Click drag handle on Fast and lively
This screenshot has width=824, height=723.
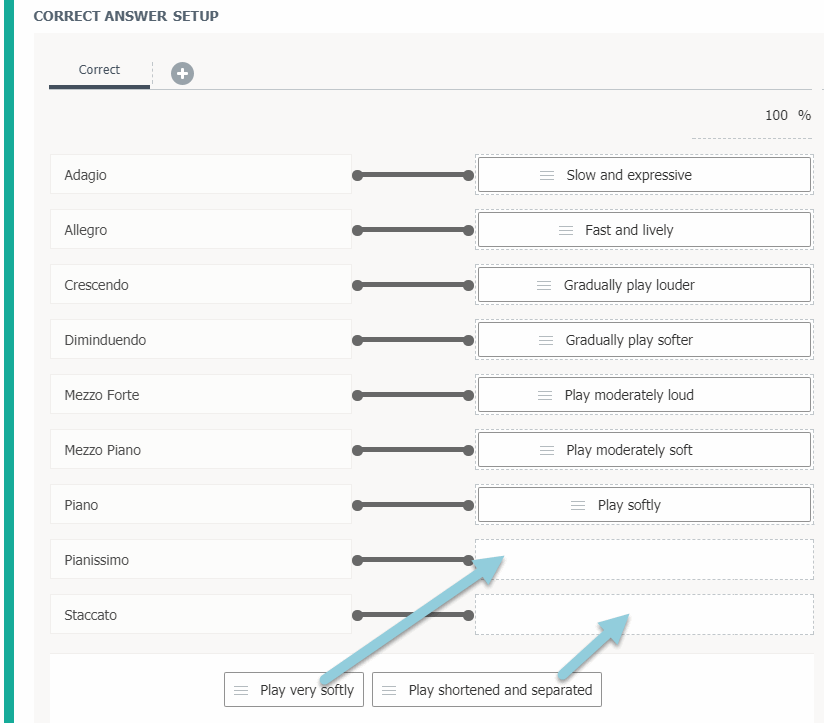point(566,230)
